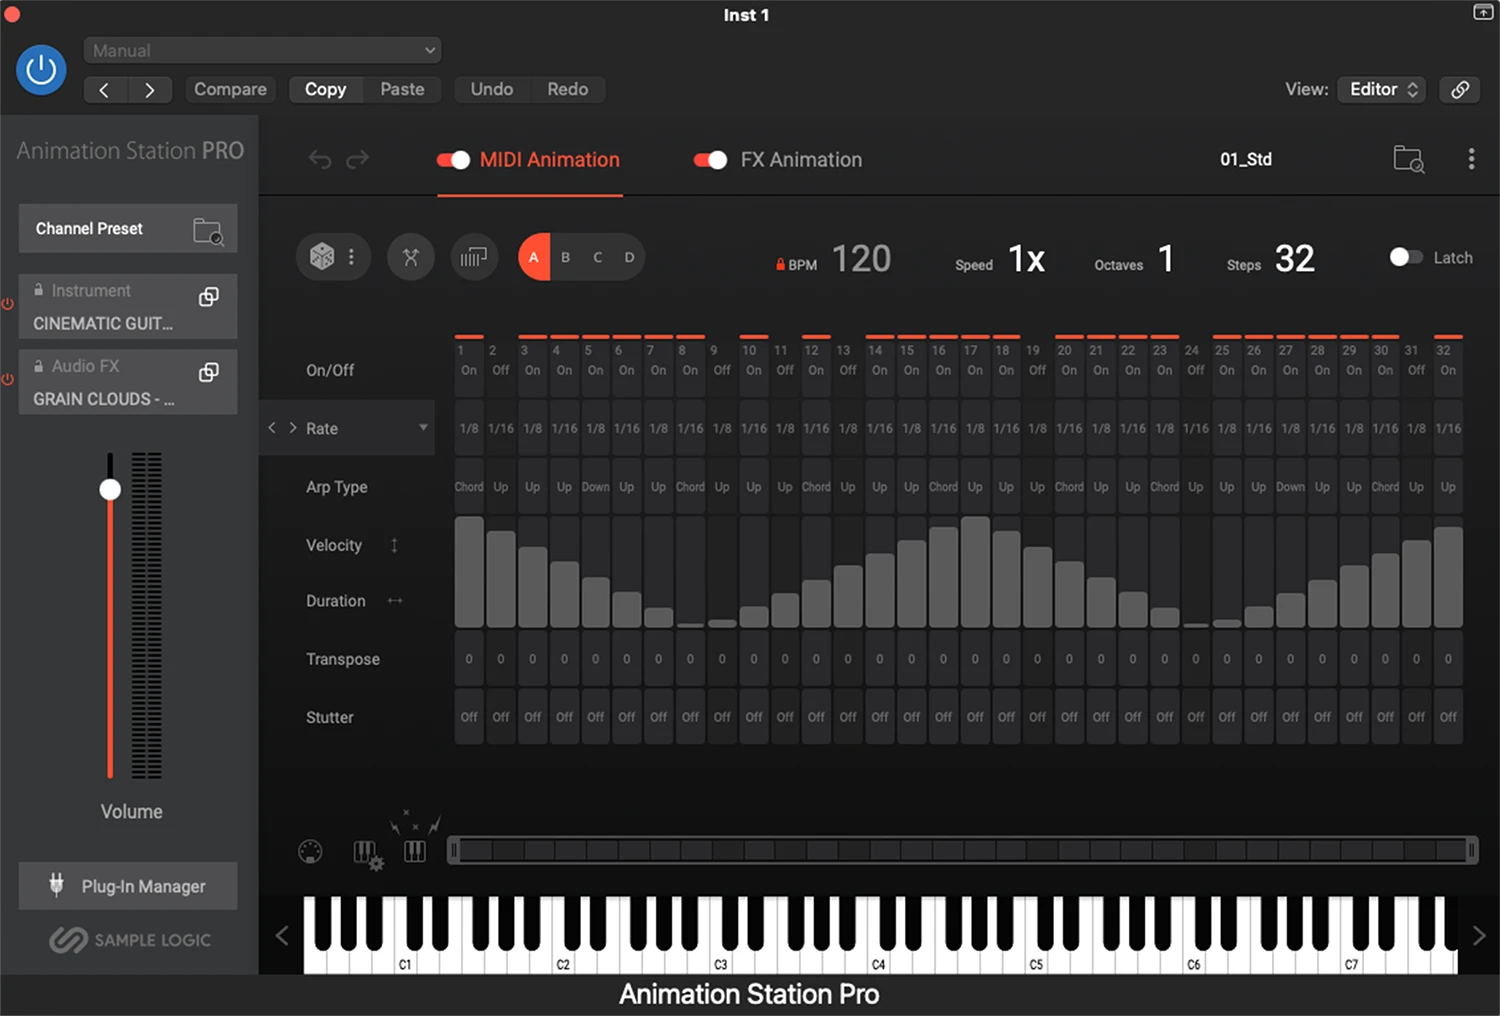
Task: Shift piano keyboard right with arrow
Action: coord(1479,936)
